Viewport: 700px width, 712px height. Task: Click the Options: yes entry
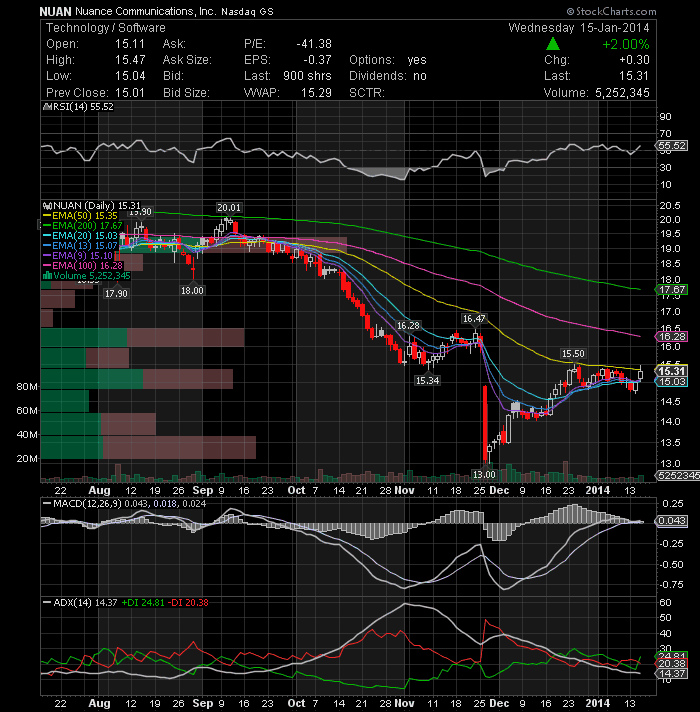tap(388, 60)
